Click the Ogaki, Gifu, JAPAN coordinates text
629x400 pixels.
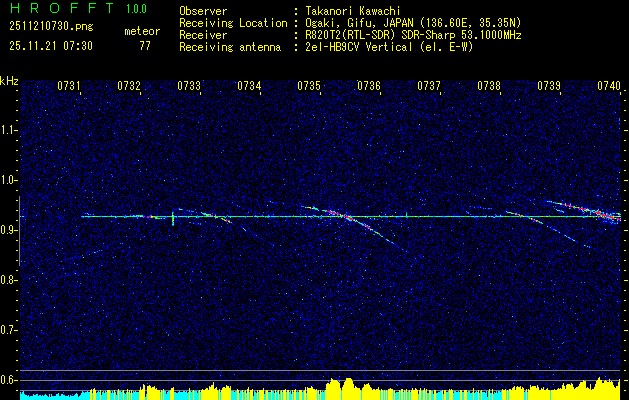413,23
